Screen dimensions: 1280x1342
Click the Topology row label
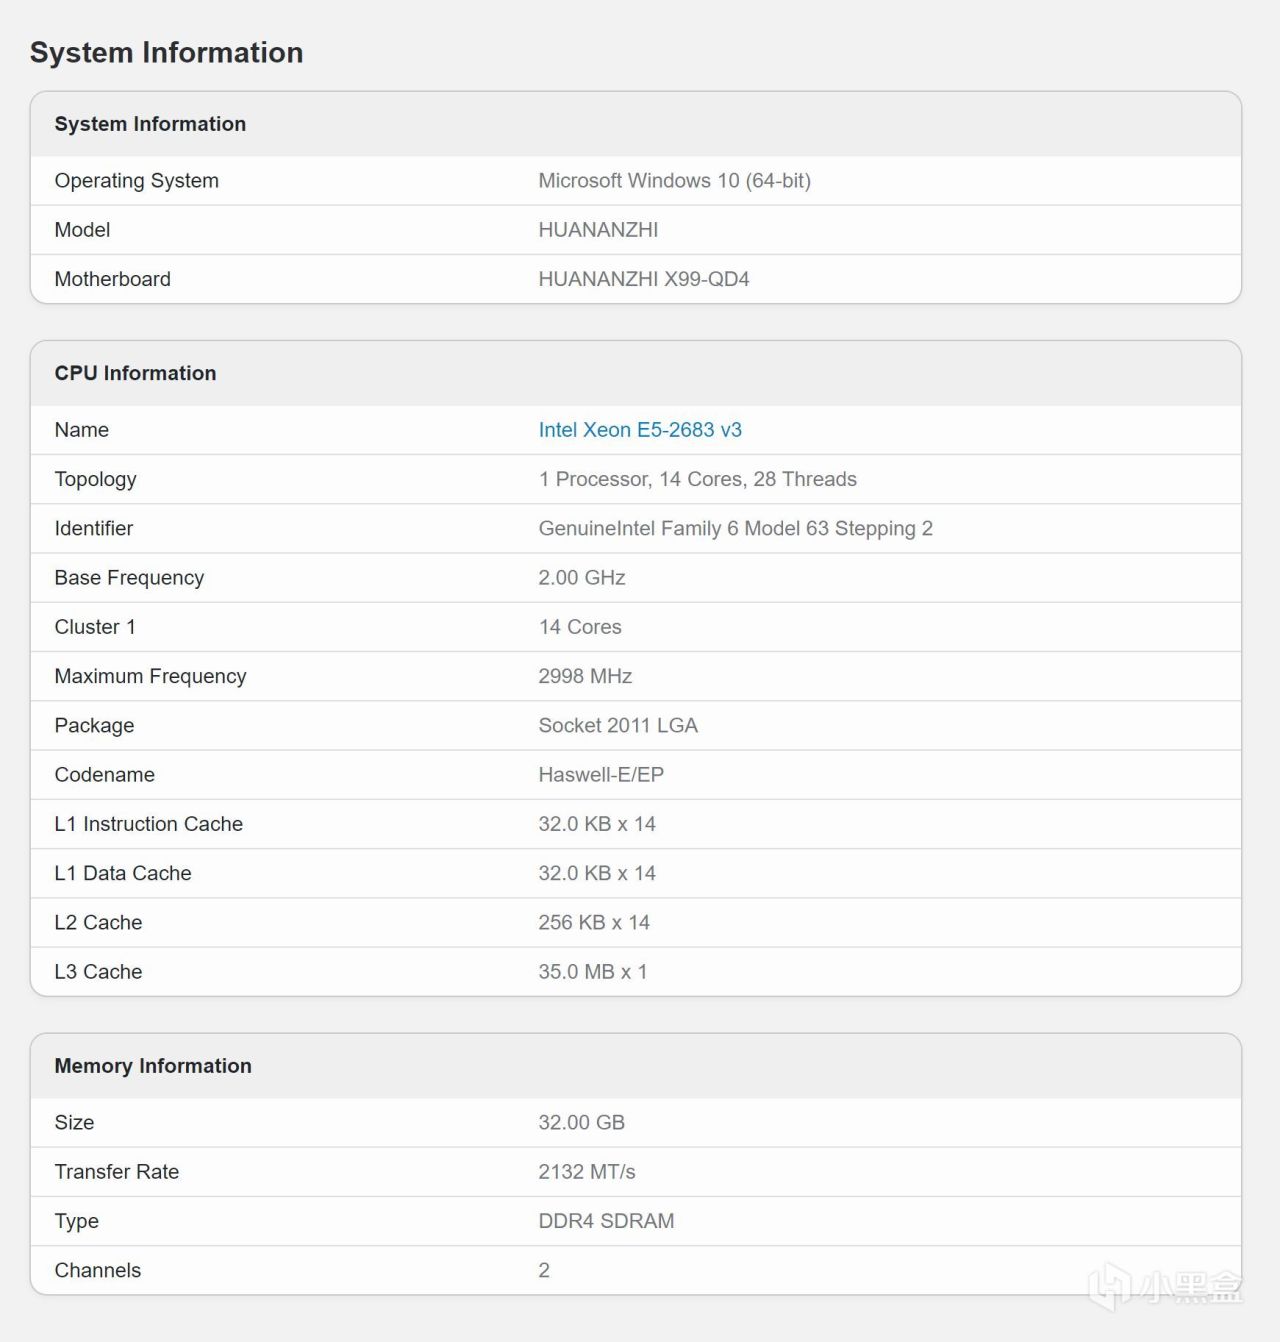point(95,479)
